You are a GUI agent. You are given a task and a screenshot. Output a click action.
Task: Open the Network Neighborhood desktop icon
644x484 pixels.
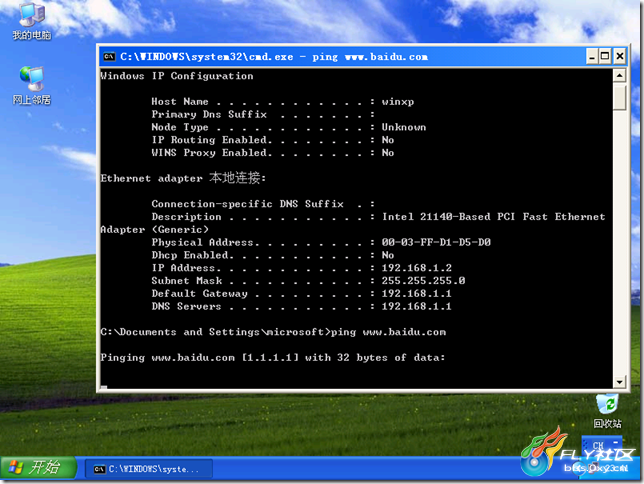click(x=32, y=85)
